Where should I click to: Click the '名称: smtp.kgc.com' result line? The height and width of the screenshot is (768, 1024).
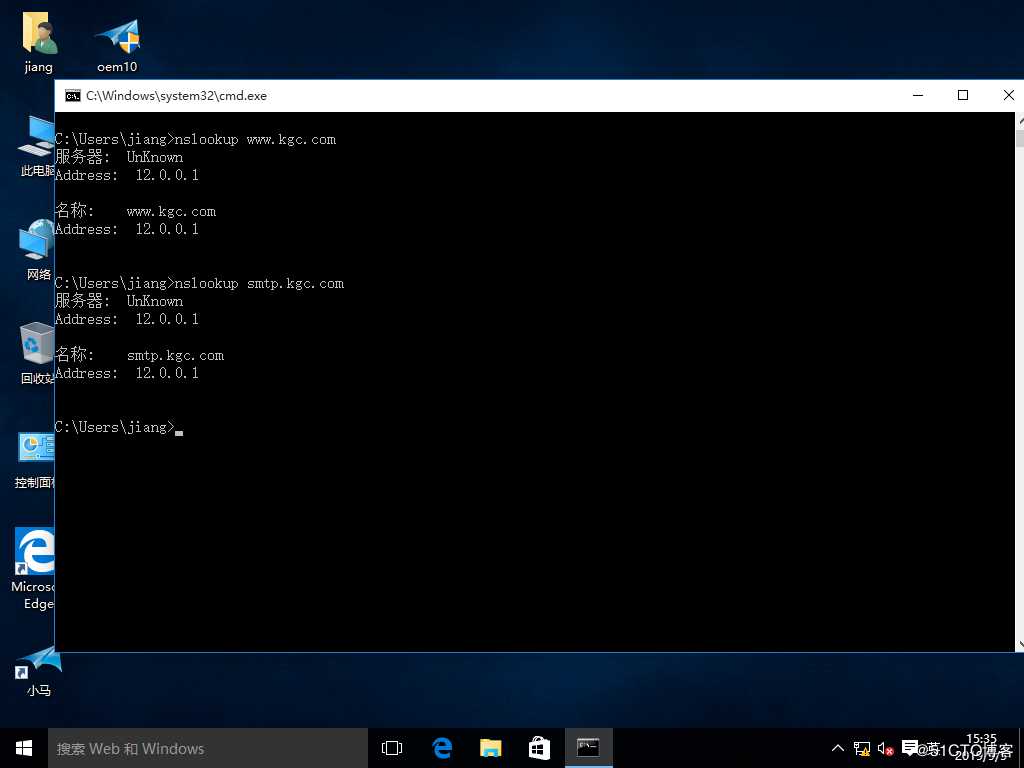point(140,355)
